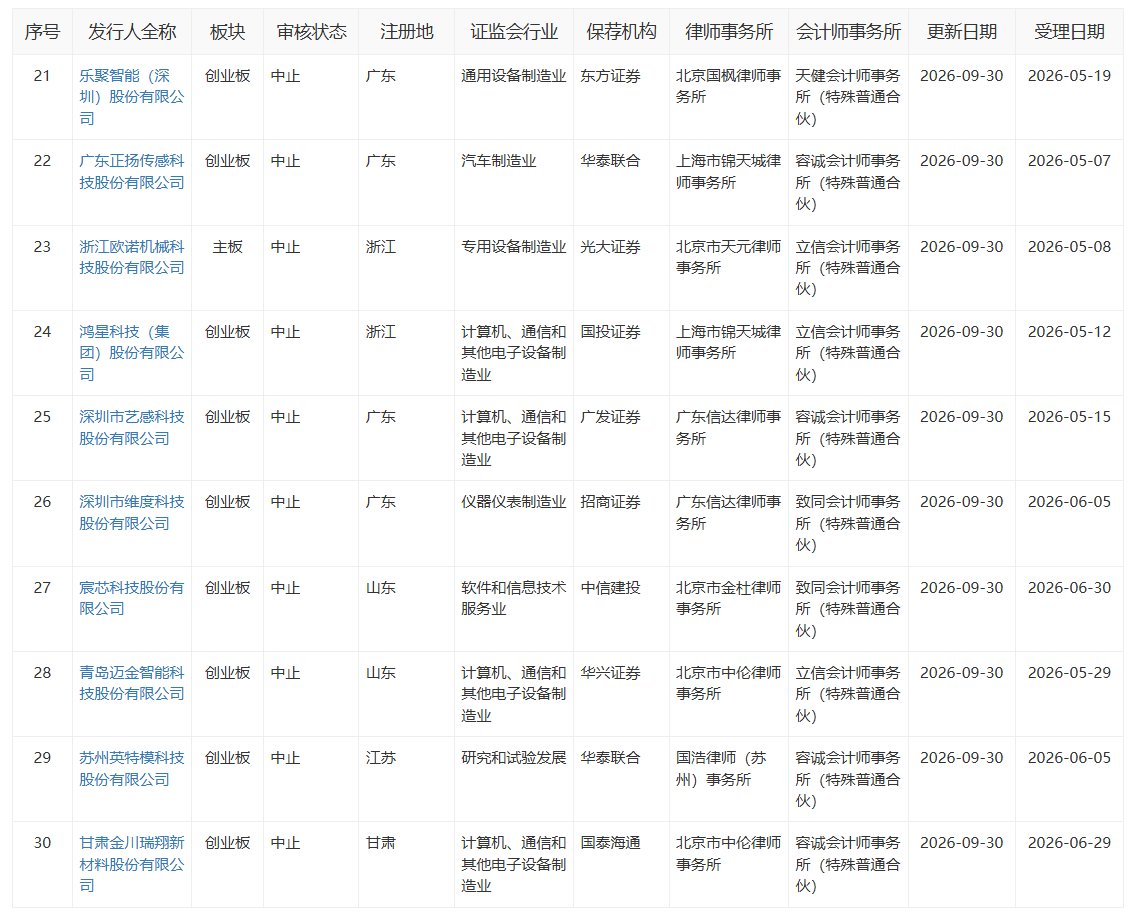Select the 板块 column header
The width and height of the screenshot is (1136, 914).
tap(227, 32)
